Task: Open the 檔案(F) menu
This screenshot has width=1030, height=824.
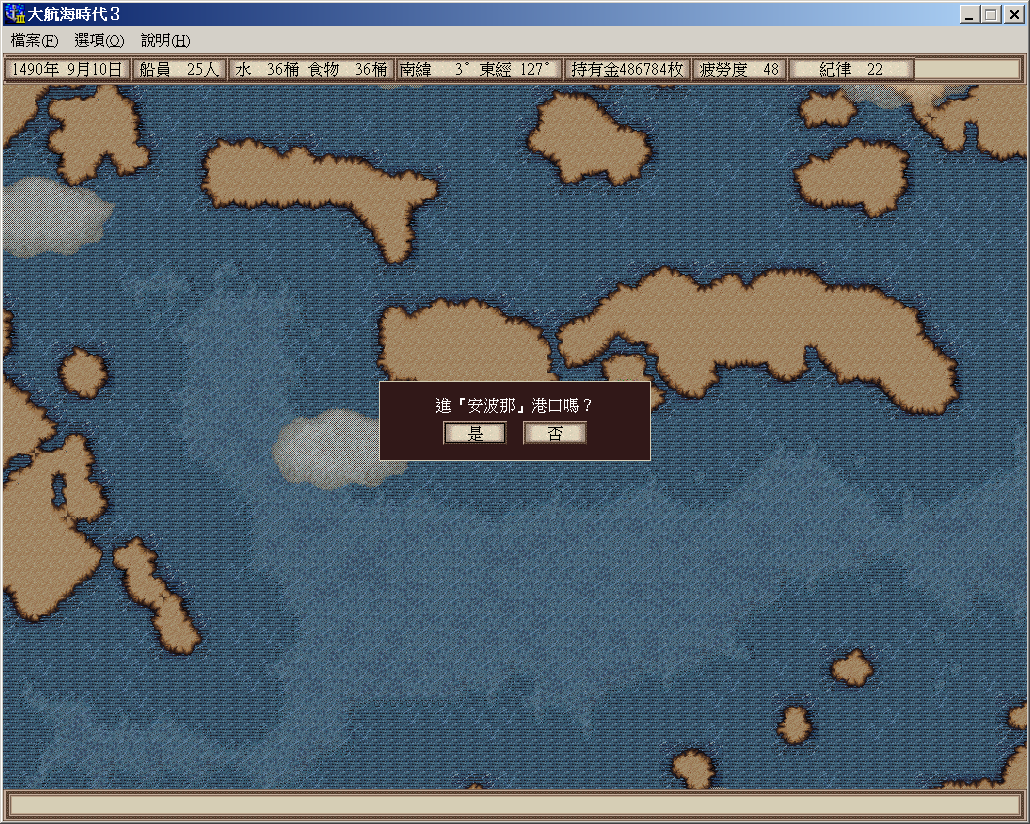Action: (x=34, y=41)
